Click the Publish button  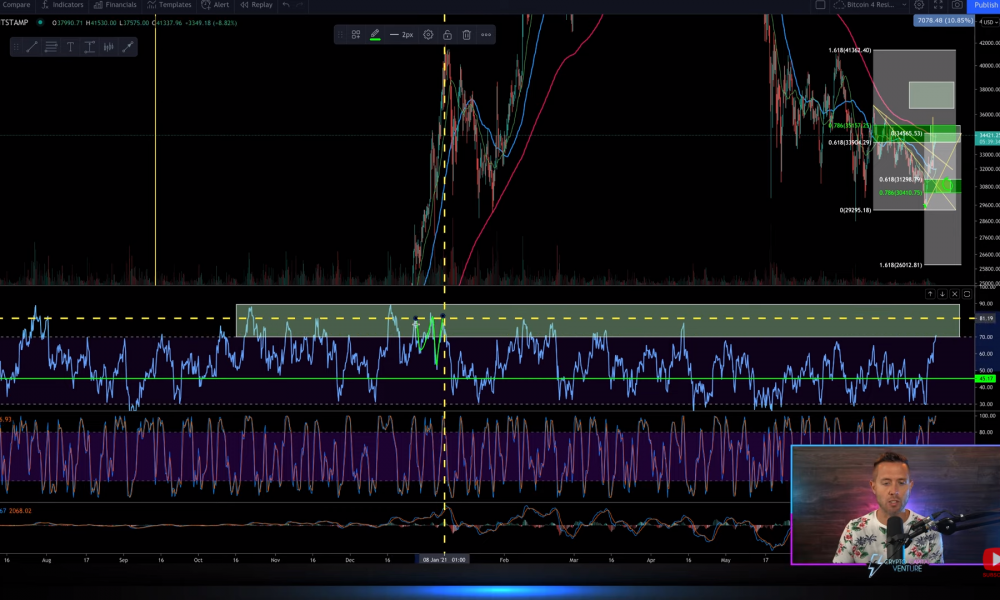pos(985,4)
